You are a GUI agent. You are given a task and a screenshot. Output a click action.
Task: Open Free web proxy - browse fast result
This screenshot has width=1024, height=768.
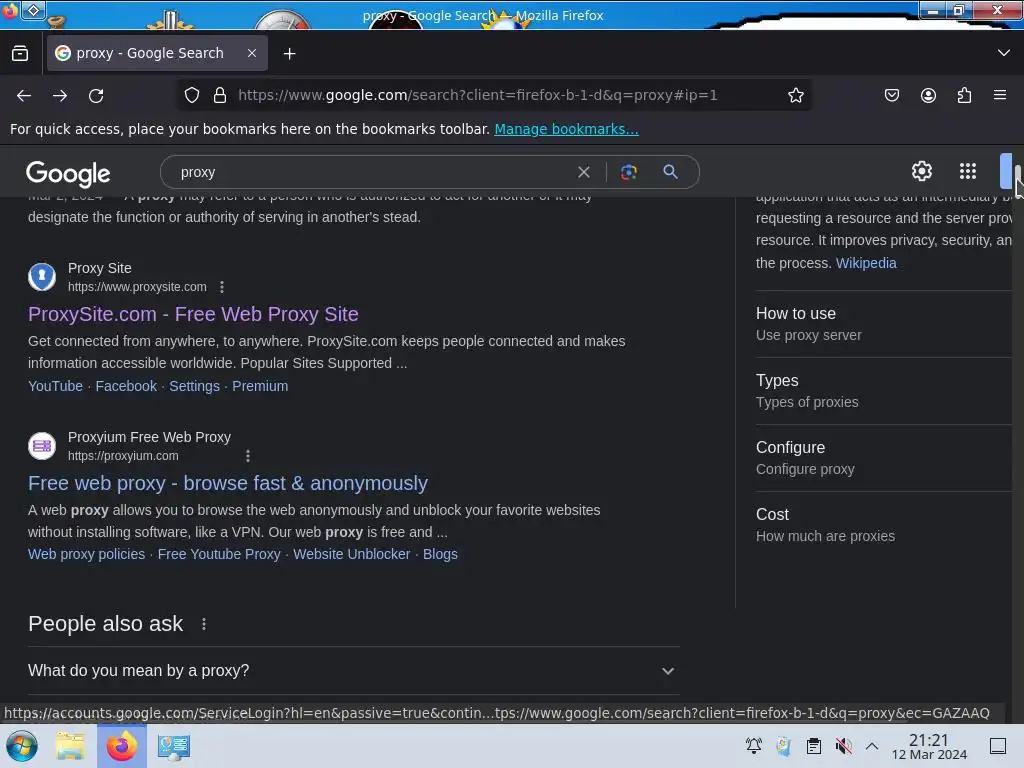click(x=228, y=483)
